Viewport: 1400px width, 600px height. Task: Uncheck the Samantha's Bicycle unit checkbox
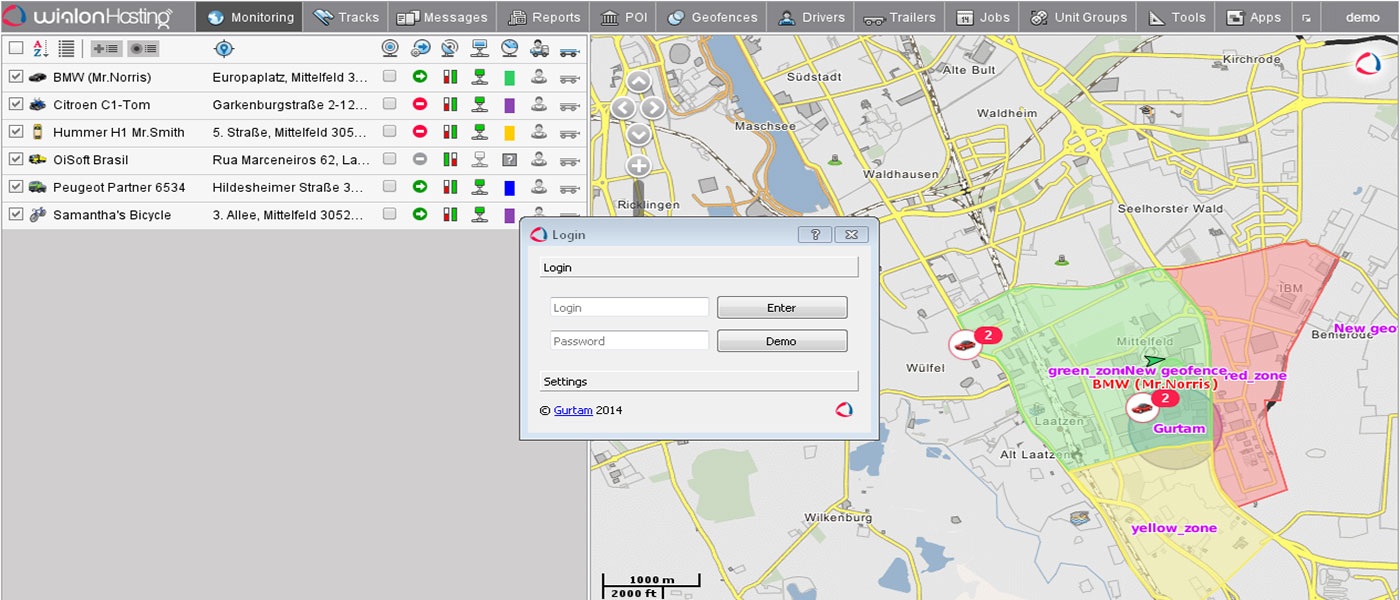pos(16,214)
